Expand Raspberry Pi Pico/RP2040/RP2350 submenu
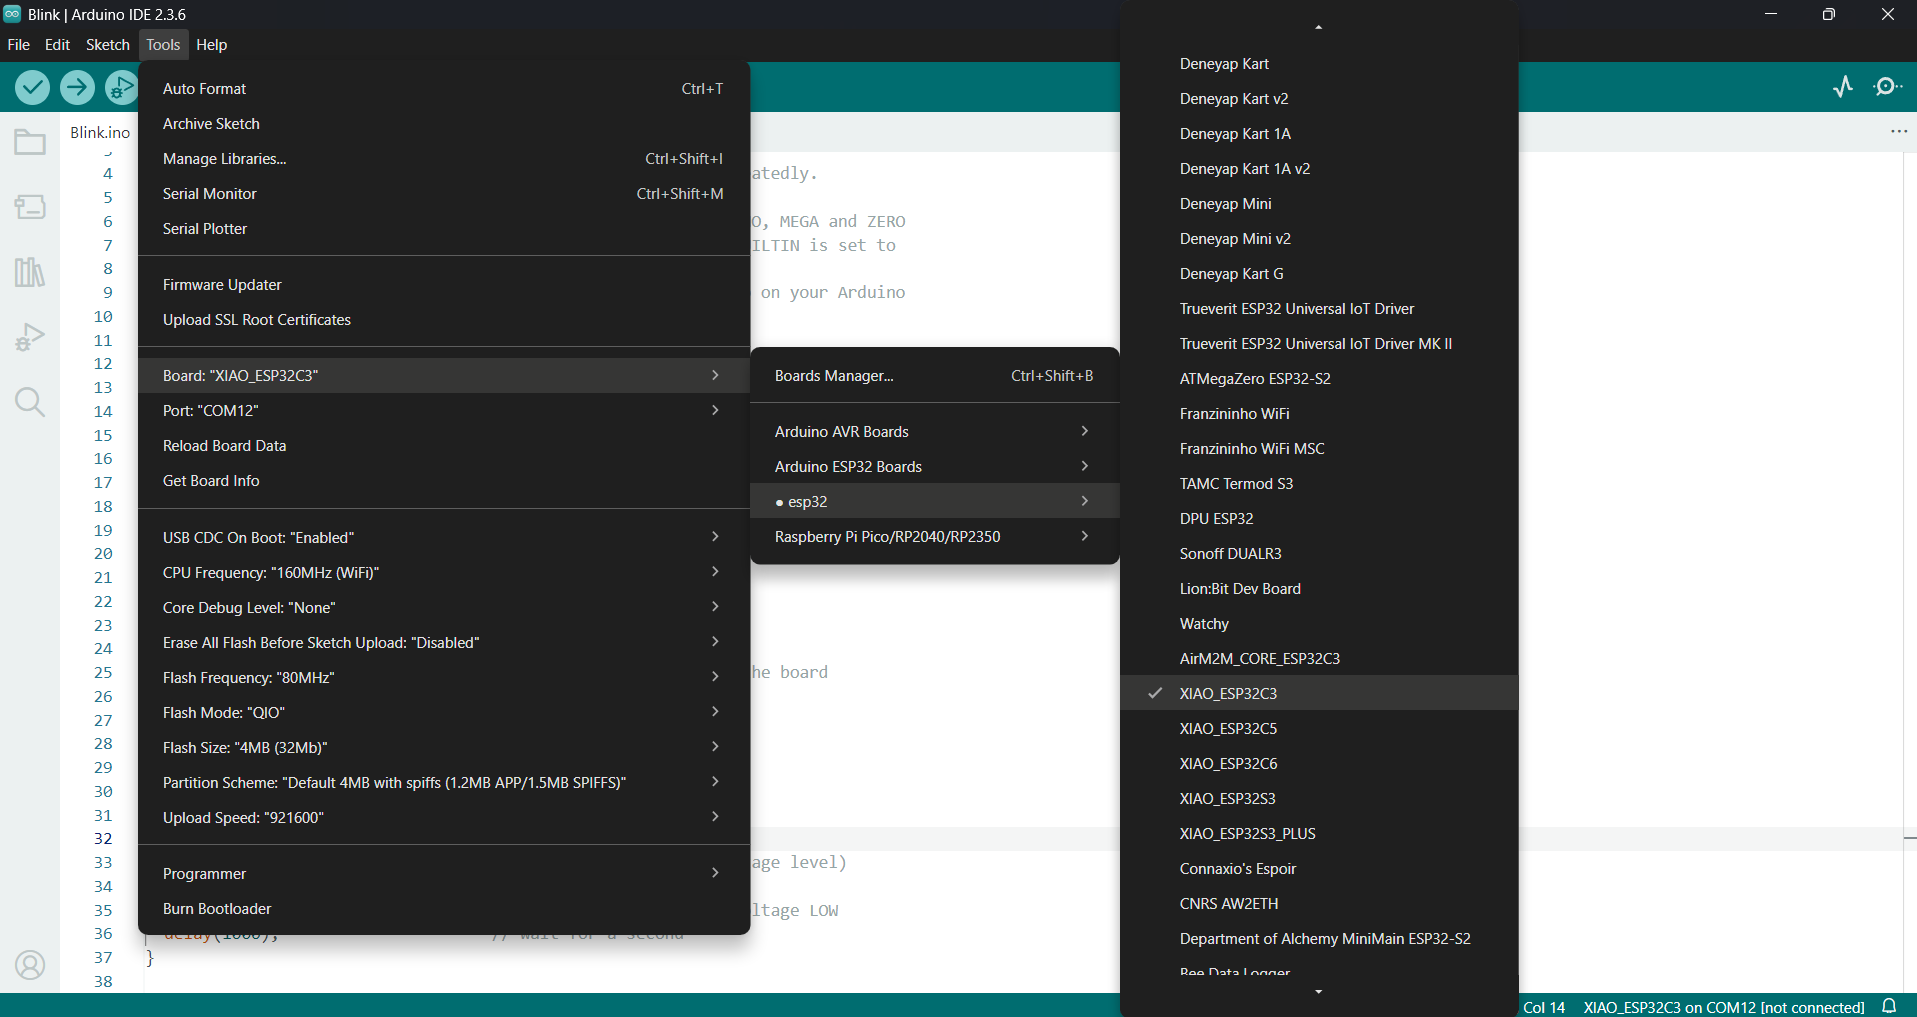The width and height of the screenshot is (1917, 1017). [934, 536]
